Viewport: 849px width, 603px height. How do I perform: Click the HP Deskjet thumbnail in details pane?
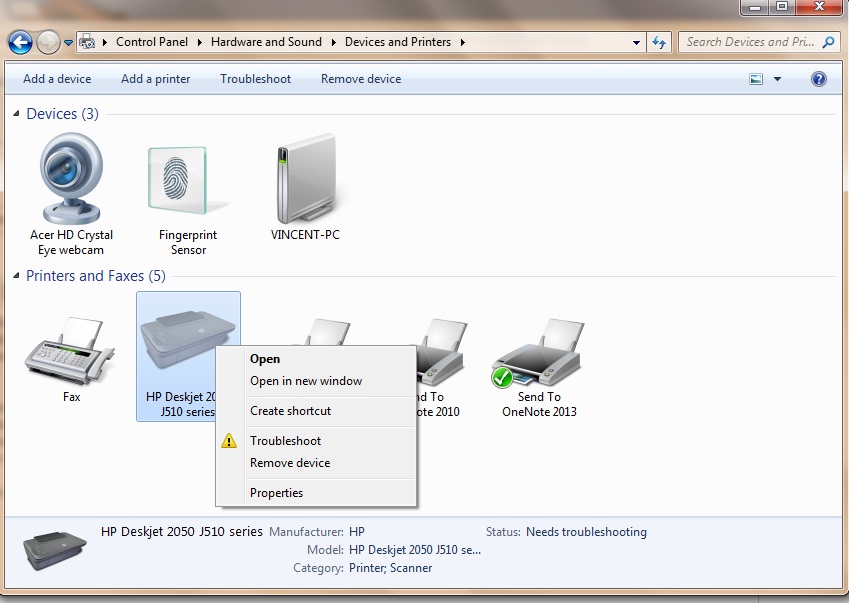pos(54,550)
